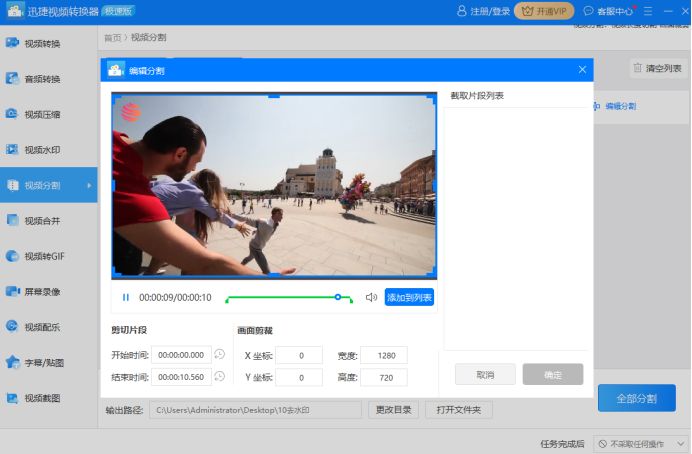Click the top-left crop corner handle
The height and width of the screenshot is (454, 692).
pos(116,98)
